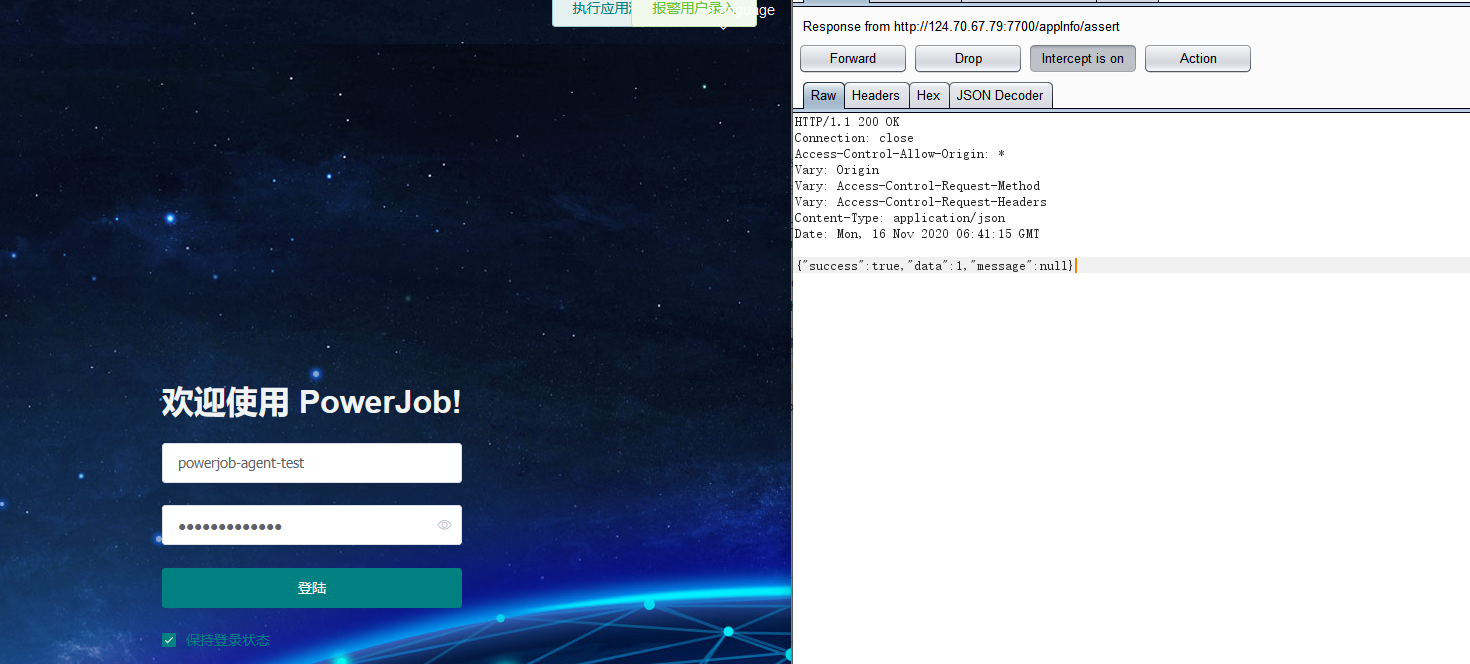
Task: Open the JSON Decoder tab
Action: 999,95
